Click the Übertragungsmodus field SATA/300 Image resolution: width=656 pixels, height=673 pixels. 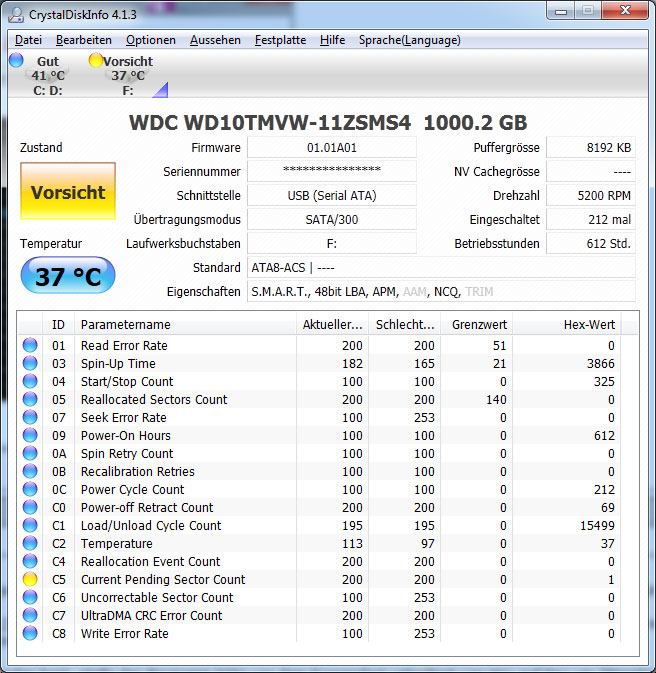coord(332,219)
